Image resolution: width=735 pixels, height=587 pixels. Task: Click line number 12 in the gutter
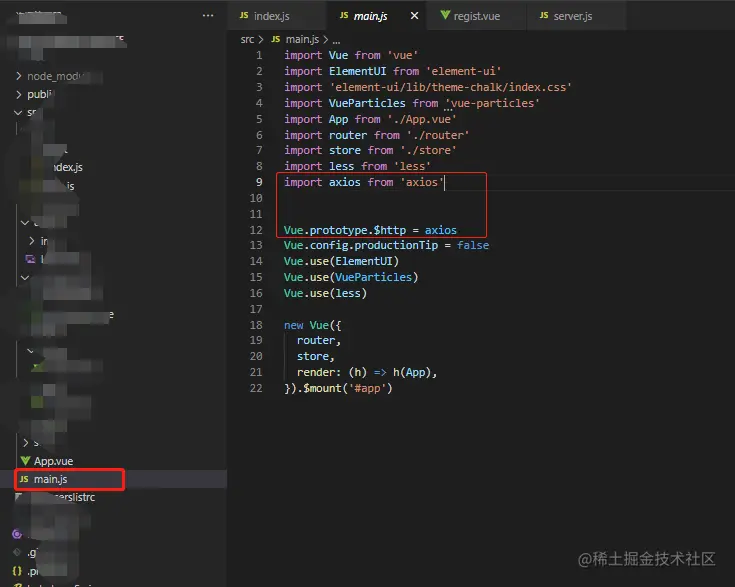point(256,230)
